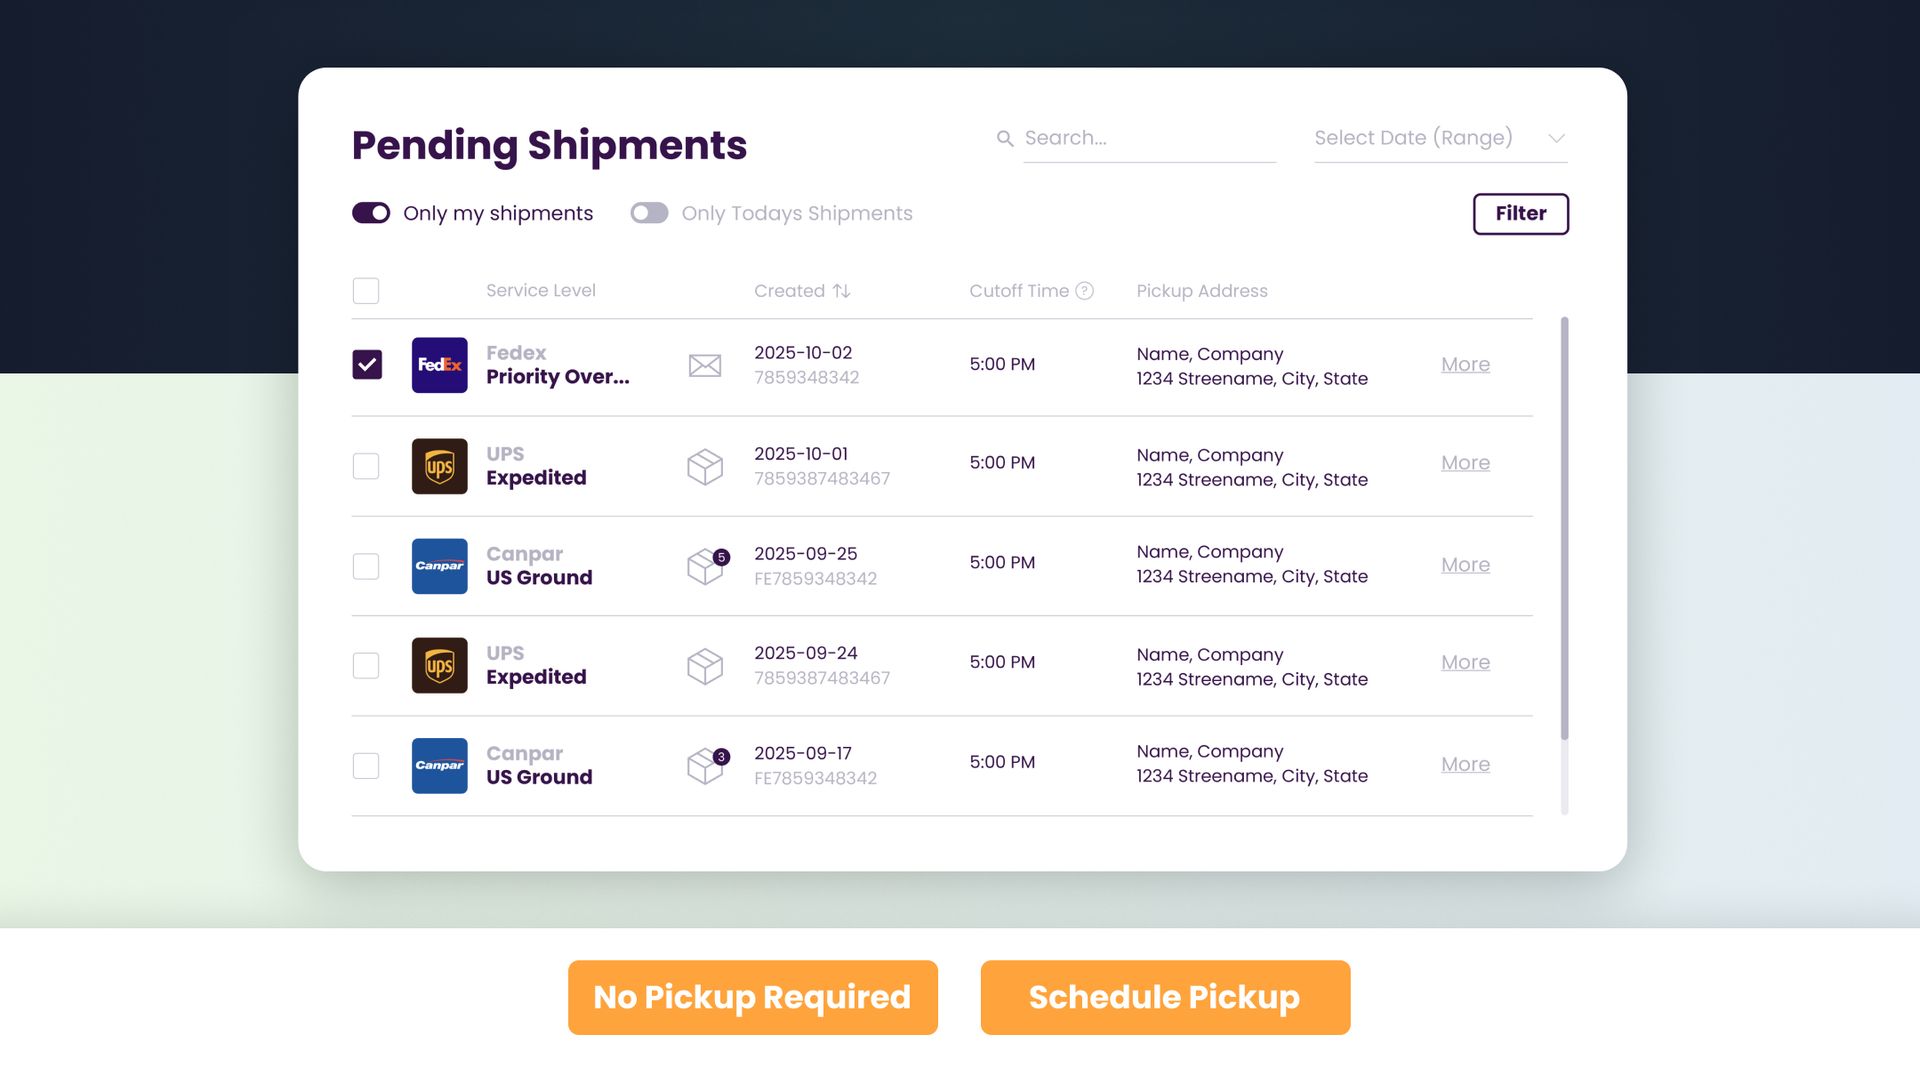1920x1067 pixels.
Task: Tick the select-all checkbox in the table header
Action: click(366, 291)
